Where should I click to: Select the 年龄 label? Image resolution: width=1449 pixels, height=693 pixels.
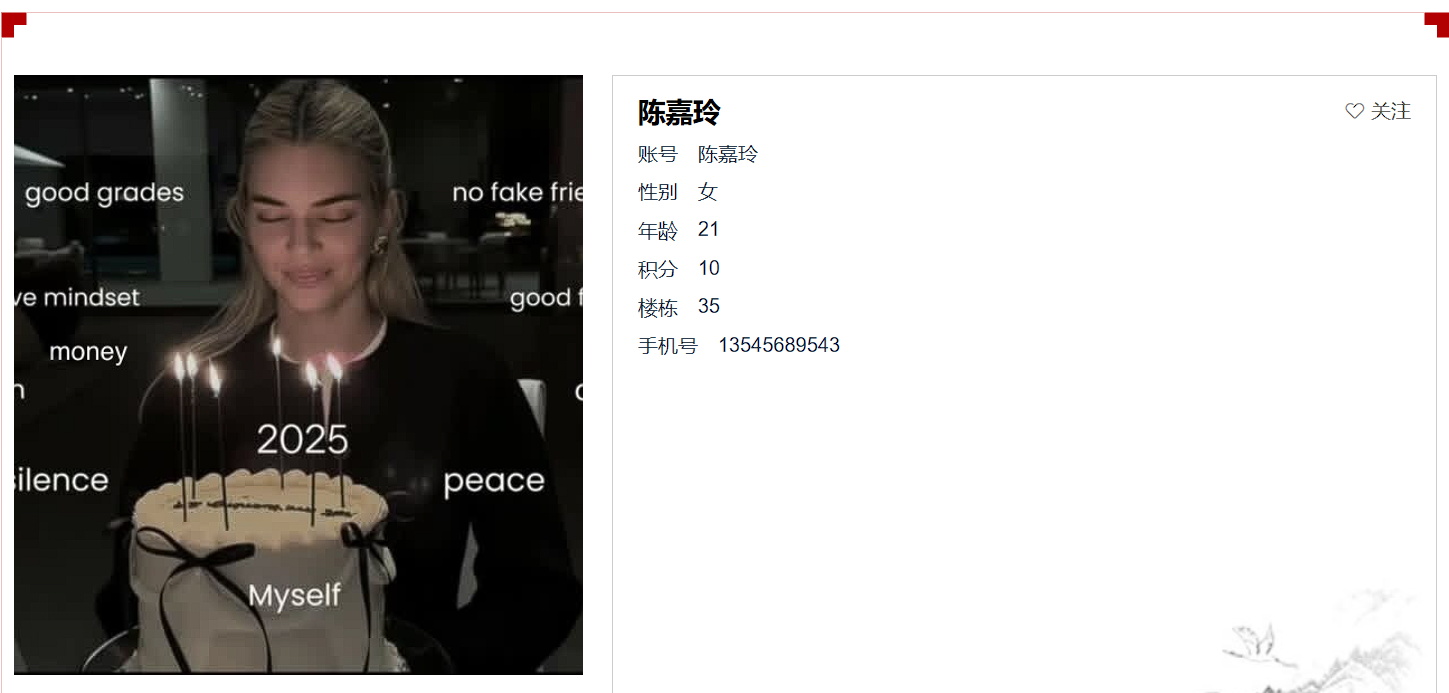pyautogui.click(x=658, y=231)
